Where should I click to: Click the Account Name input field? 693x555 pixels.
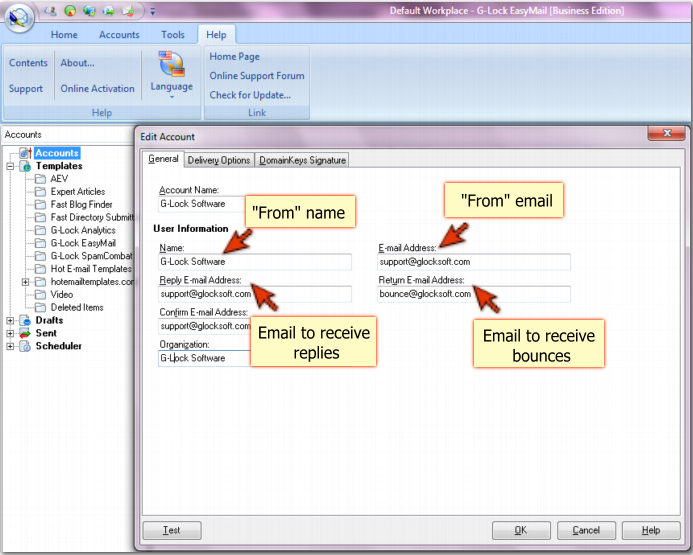[202, 204]
